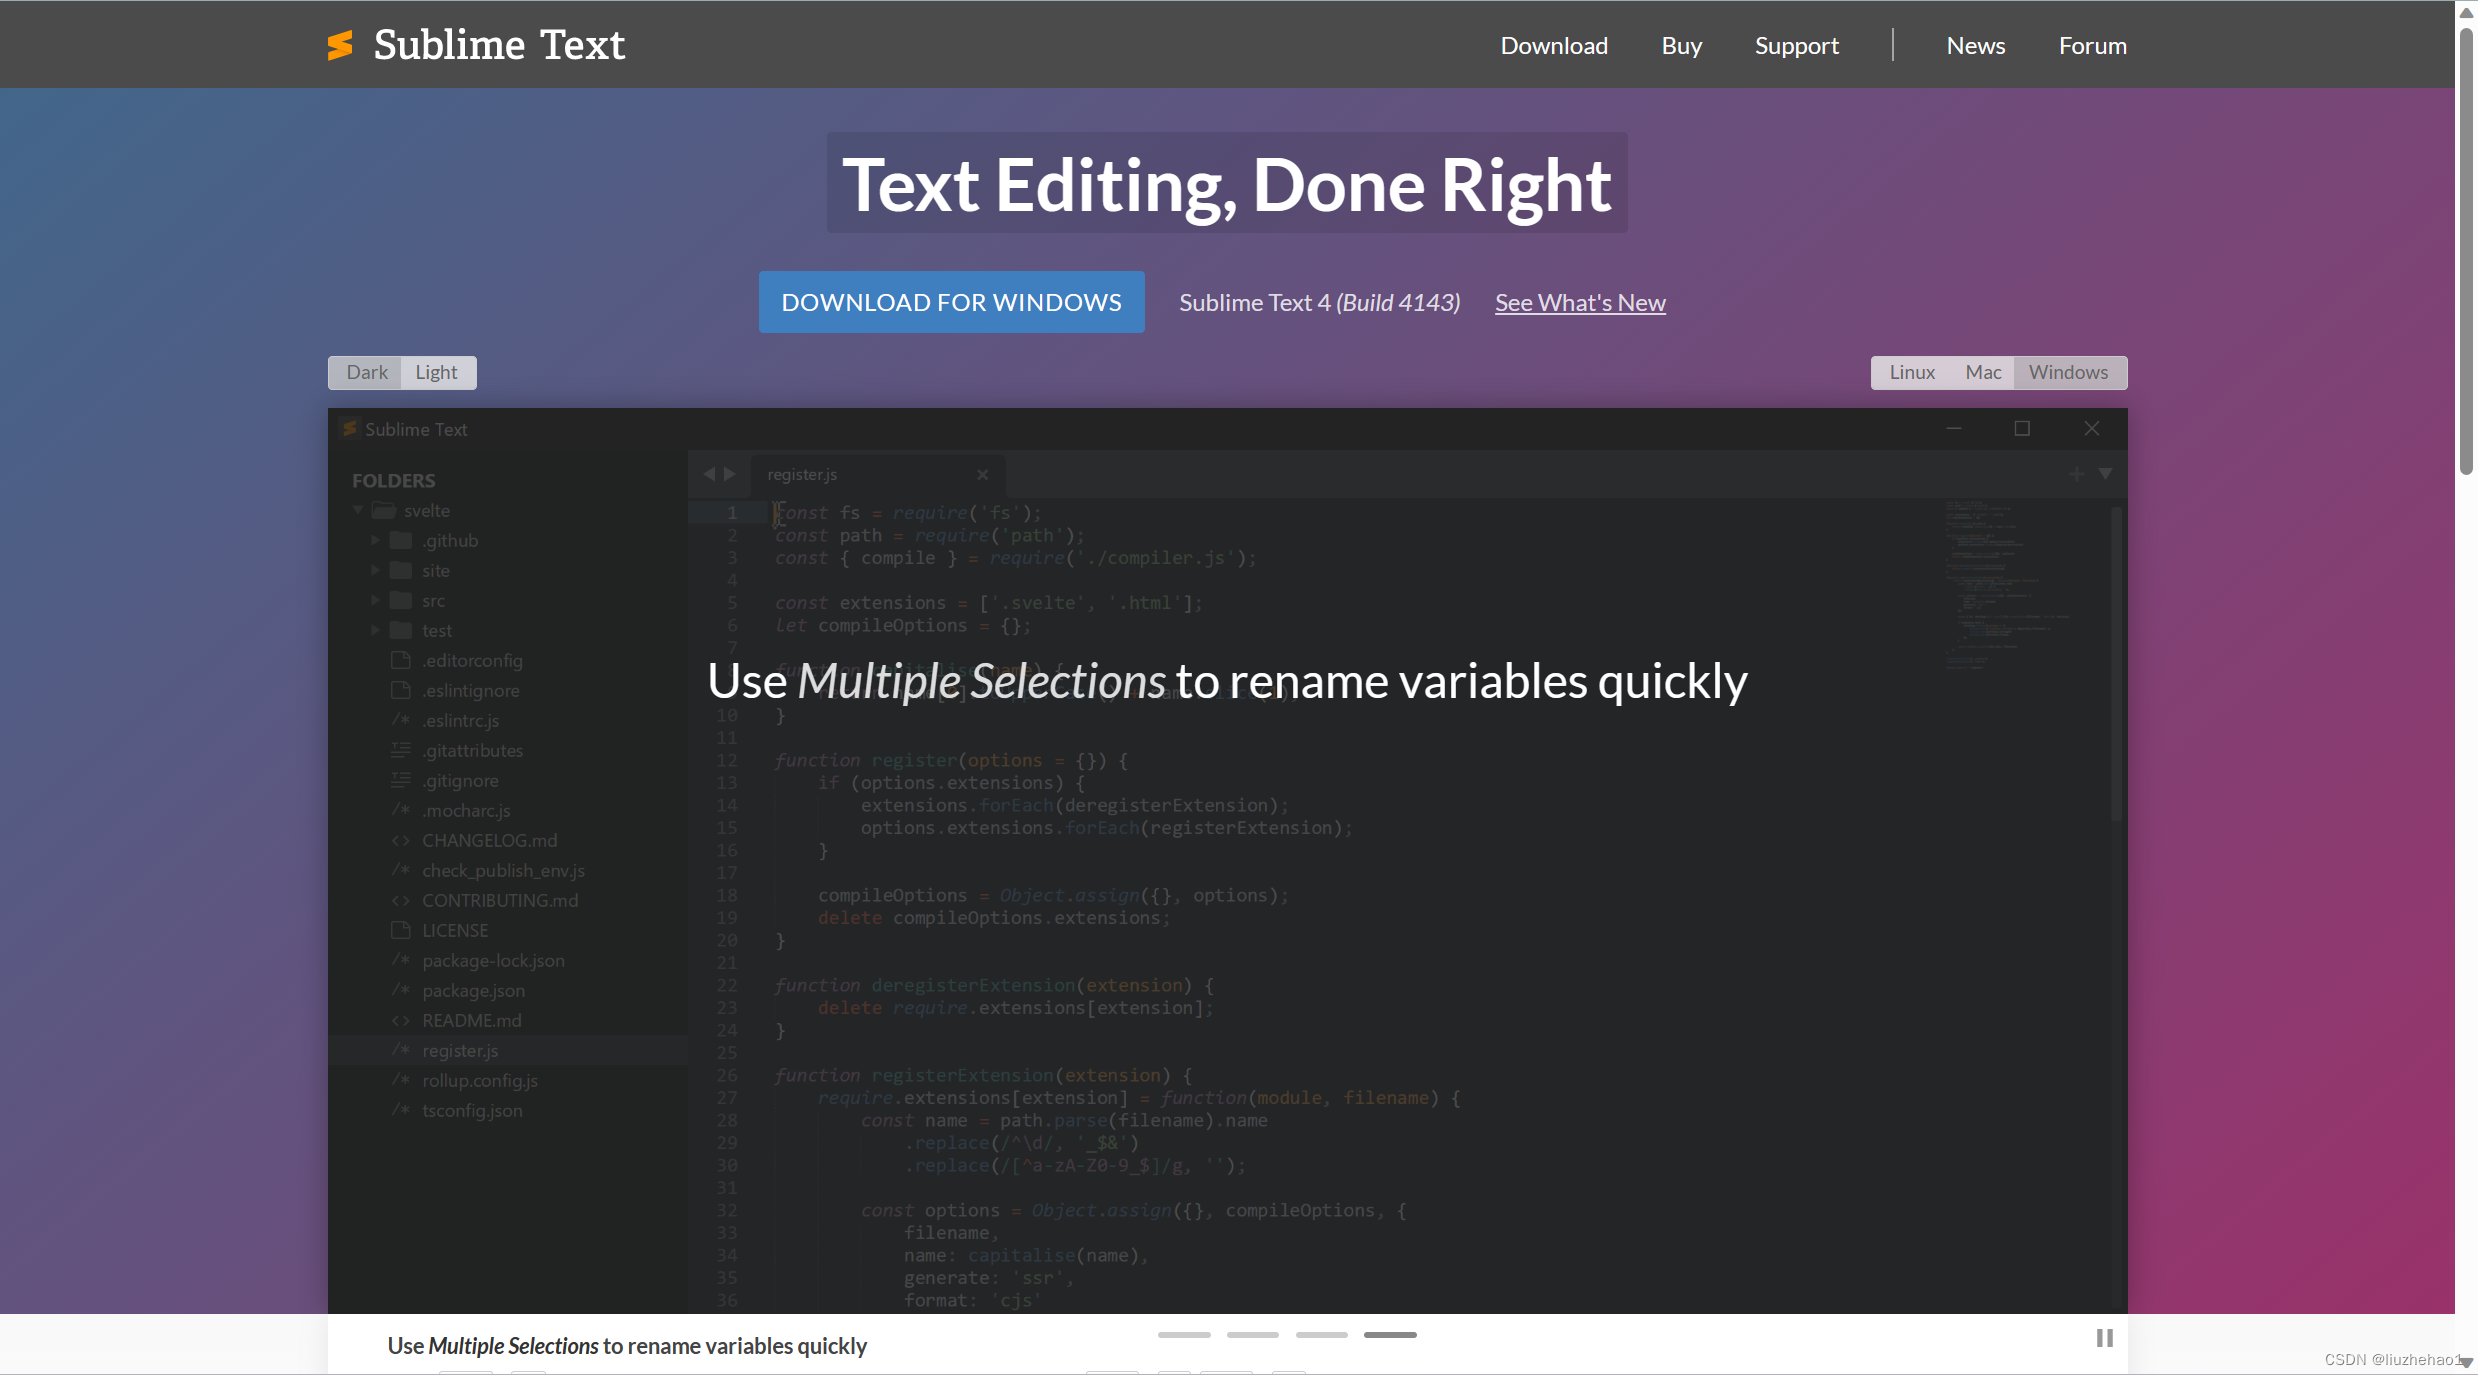Click the tab list dropdown triangle in editor
This screenshot has width=2478, height=1375.
(x=2105, y=474)
